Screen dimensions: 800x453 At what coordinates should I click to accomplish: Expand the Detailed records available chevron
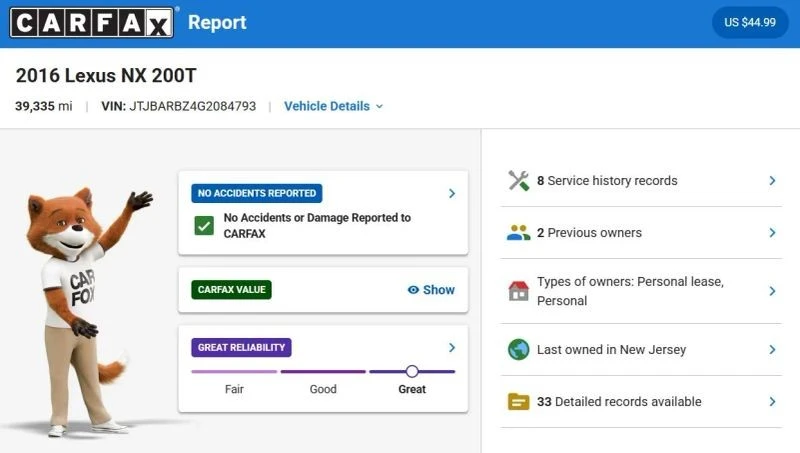click(772, 401)
